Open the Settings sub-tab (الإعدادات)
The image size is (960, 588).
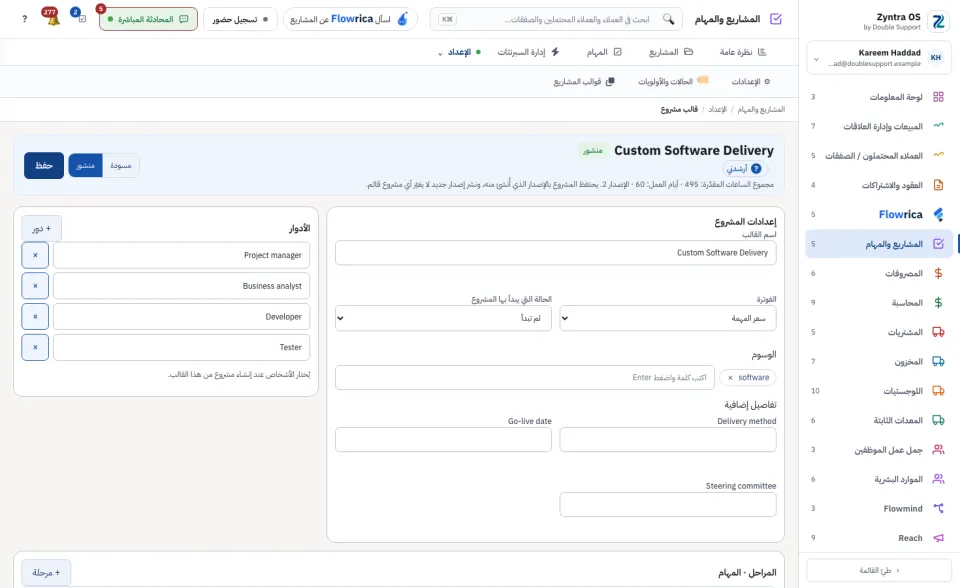pos(751,81)
